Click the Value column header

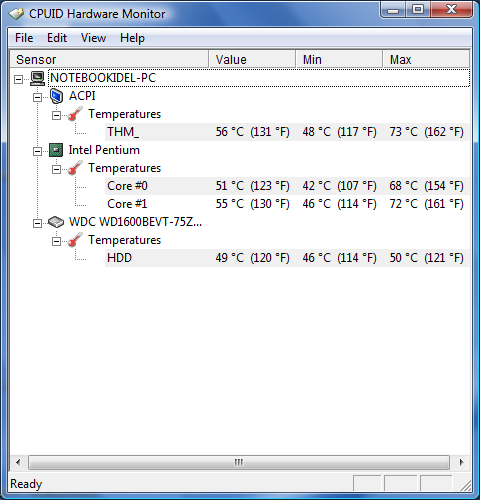tap(252, 59)
